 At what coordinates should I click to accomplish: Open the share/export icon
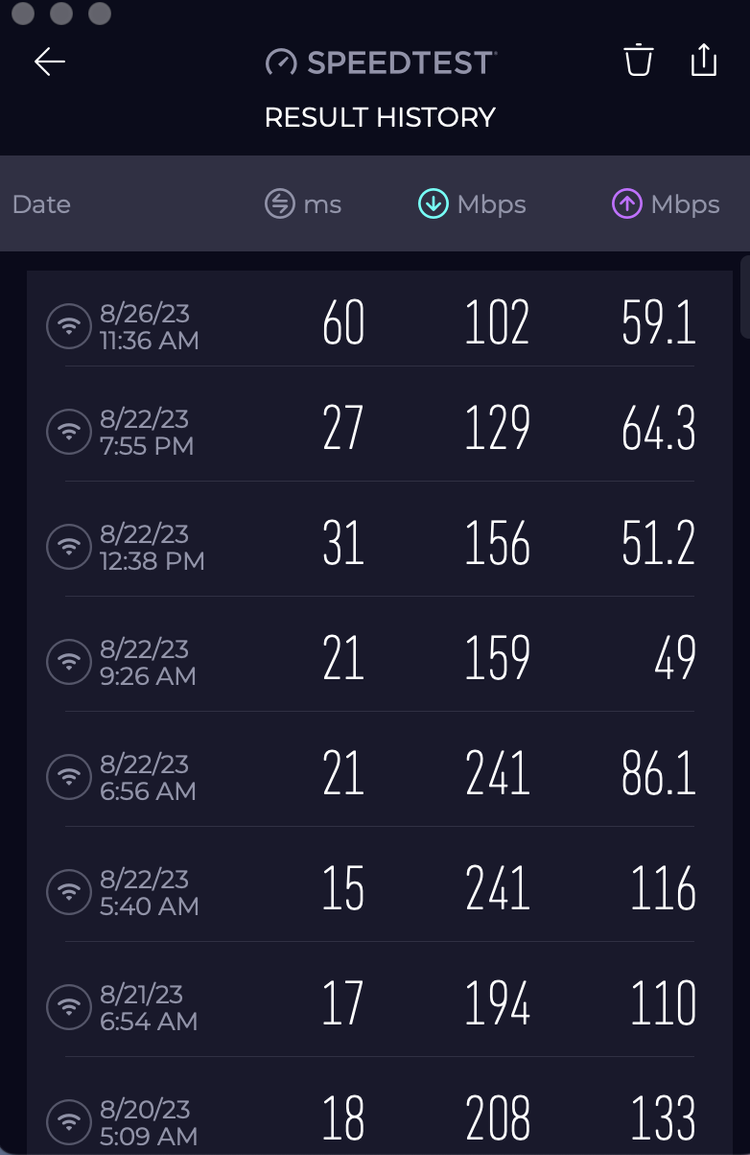point(704,60)
